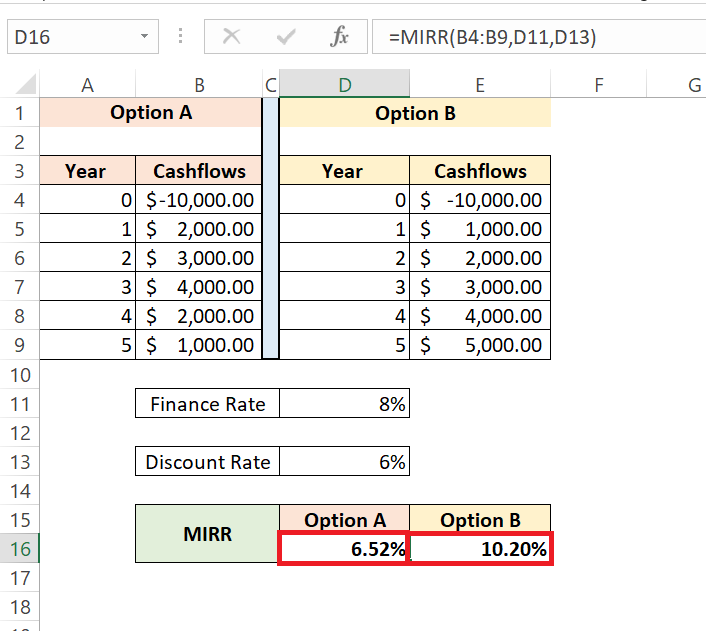Image resolution: width=706 pixels, height=631 pixels.
Task: Select Option A's $3,000.00 cashflow in year 2
Action: click(199, 258)
